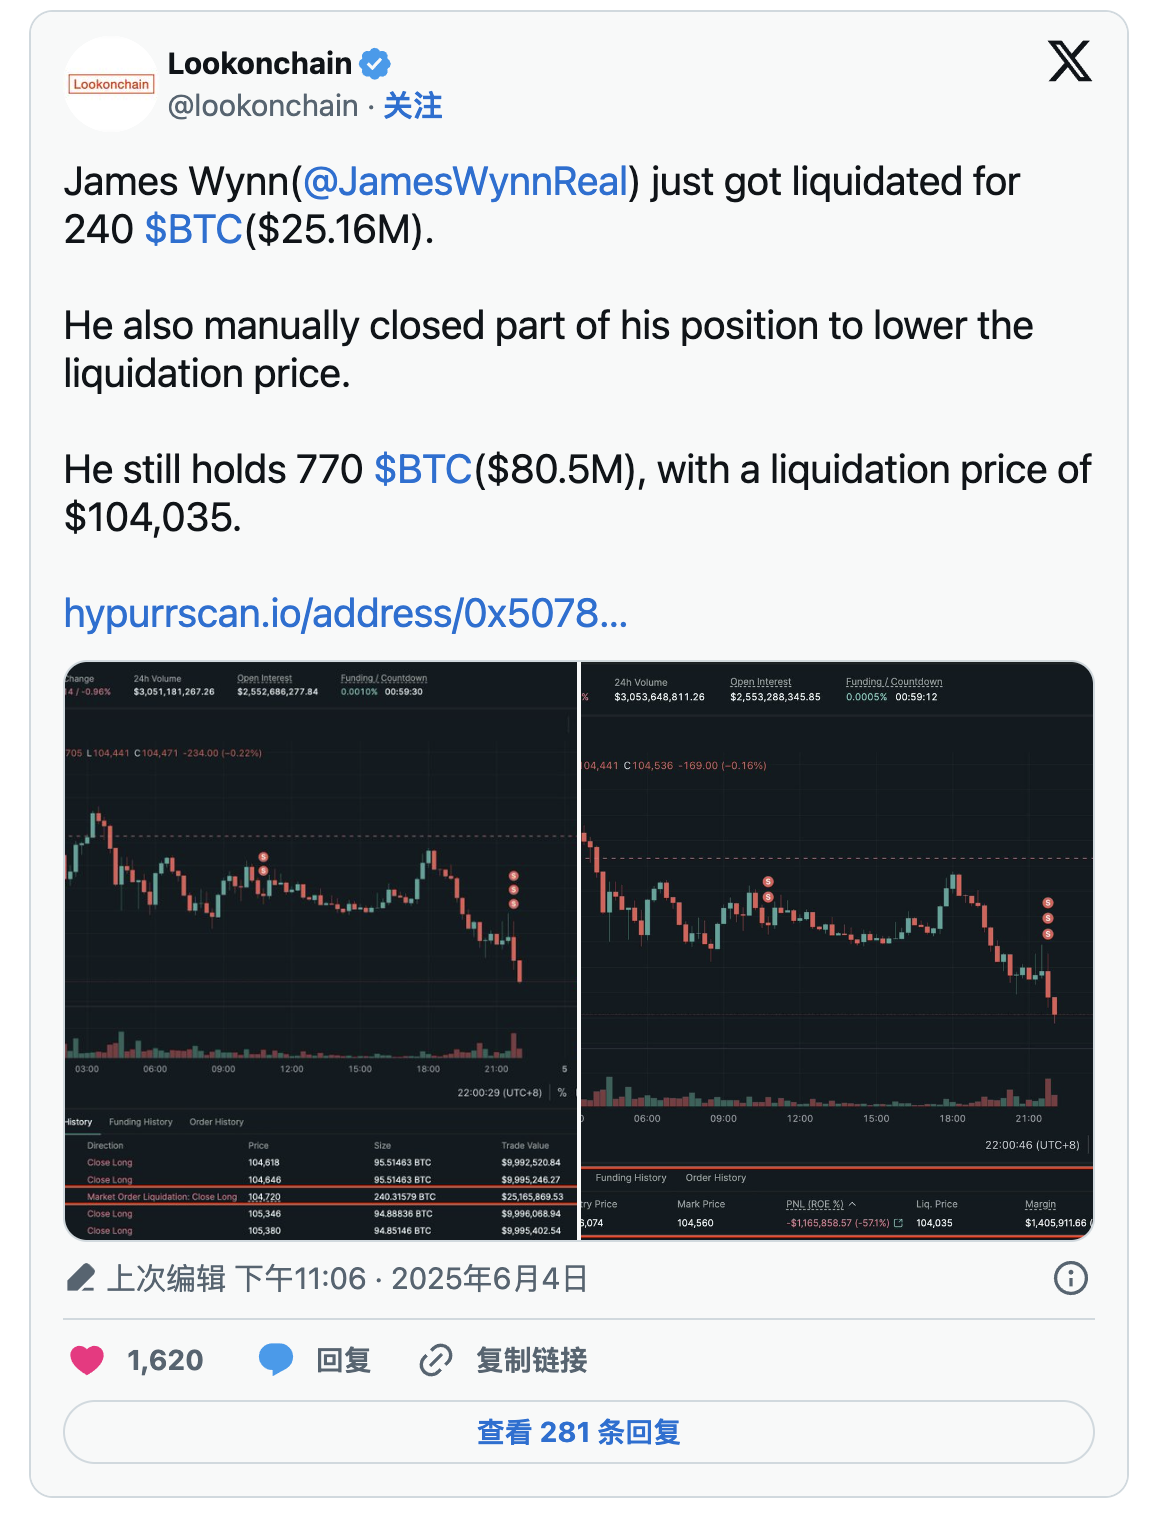
Task: Open the info circle icon
Action: [1070, 1278]
